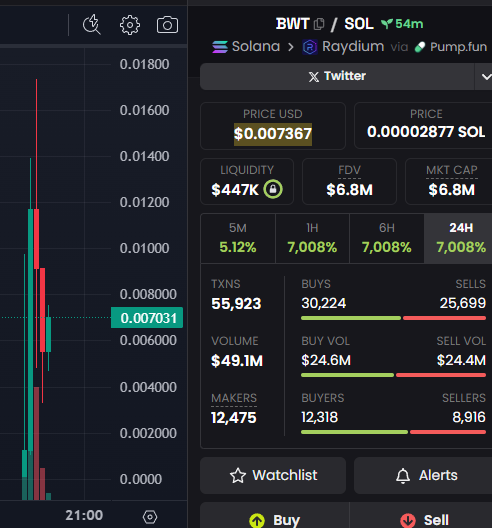Click the 0.007031 current price tag

click(147, 318)
